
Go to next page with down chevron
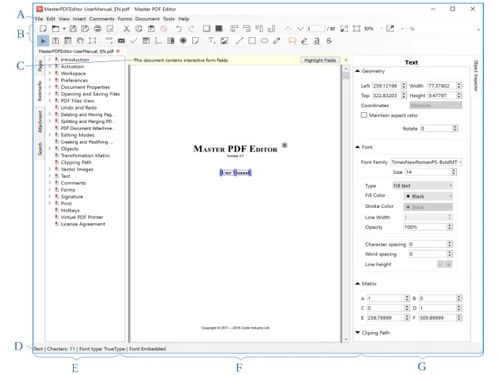[x=300, y=29]
